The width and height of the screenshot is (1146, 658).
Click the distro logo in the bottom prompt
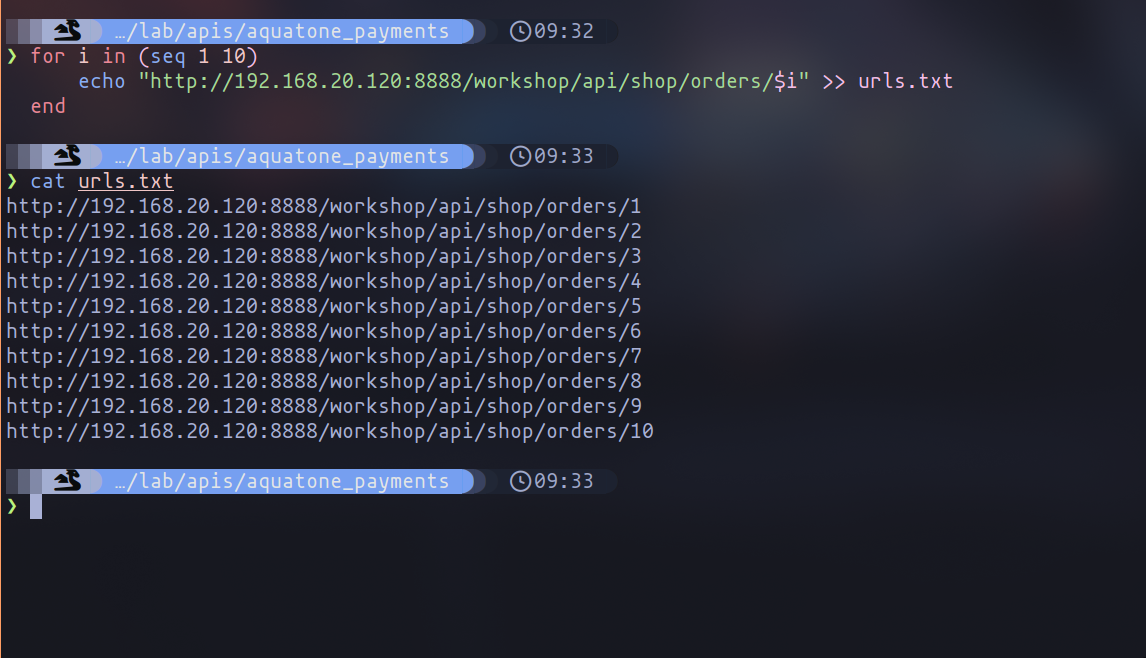click(x=67, y=481)
